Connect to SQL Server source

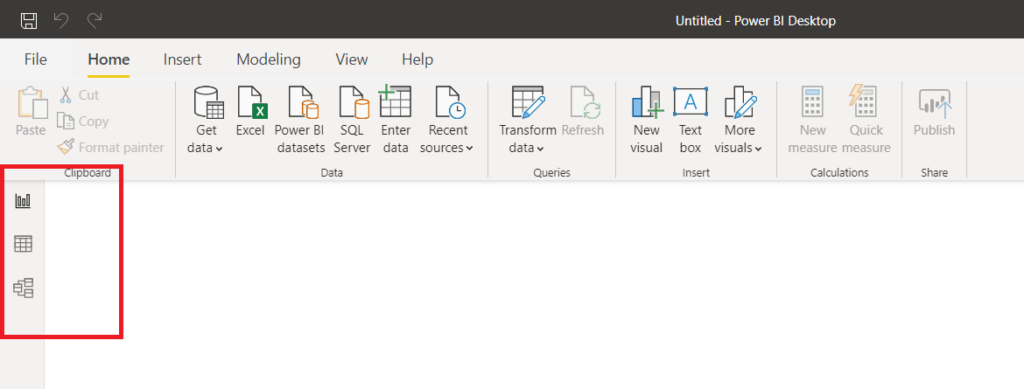pos(352,120)
